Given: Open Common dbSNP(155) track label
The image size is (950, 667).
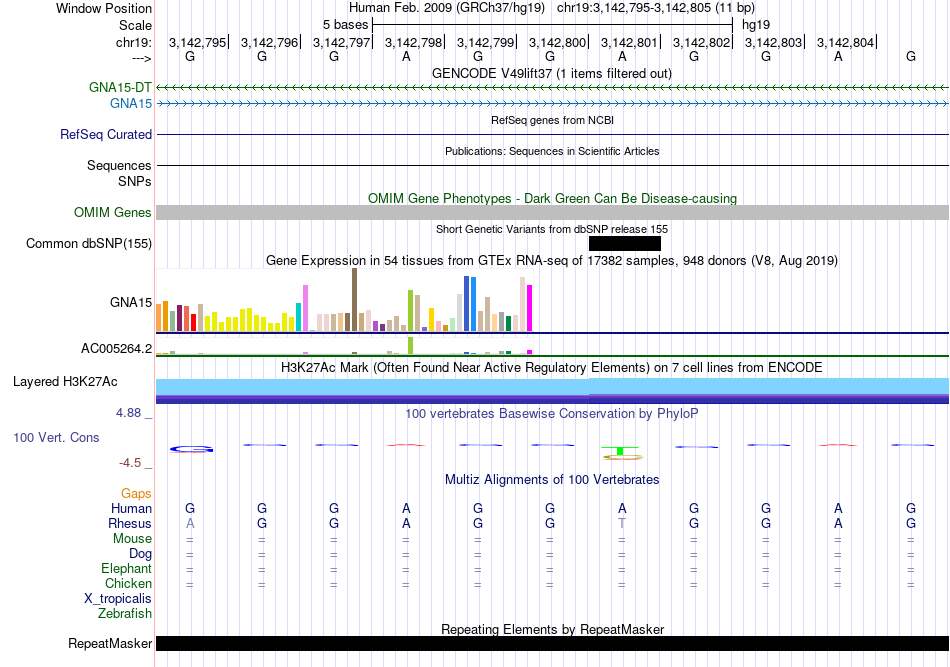Looking at the screenshot, I should point(89,244).
